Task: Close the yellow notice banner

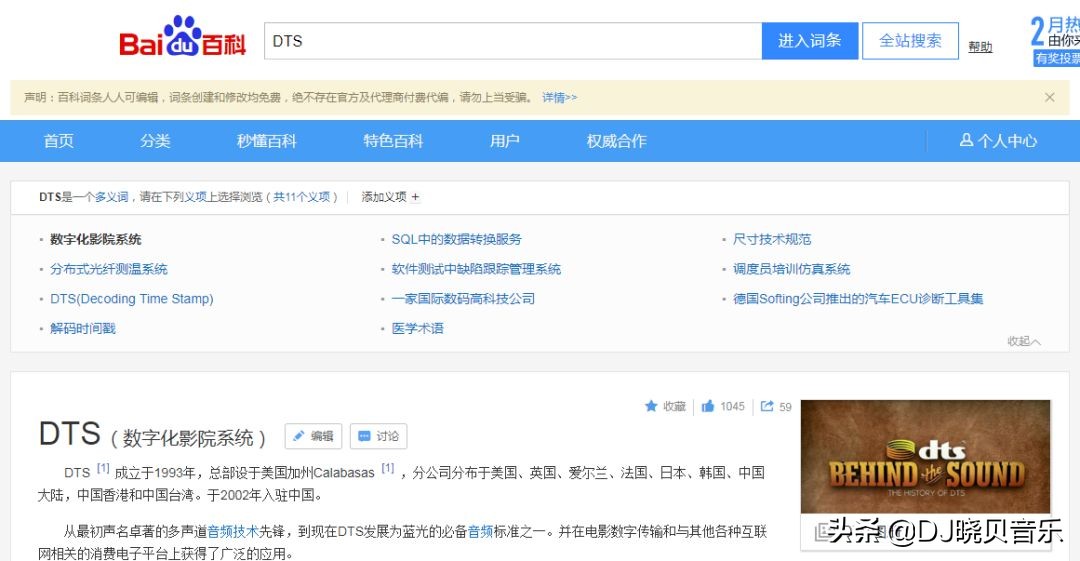Action: pos(1050,97)
